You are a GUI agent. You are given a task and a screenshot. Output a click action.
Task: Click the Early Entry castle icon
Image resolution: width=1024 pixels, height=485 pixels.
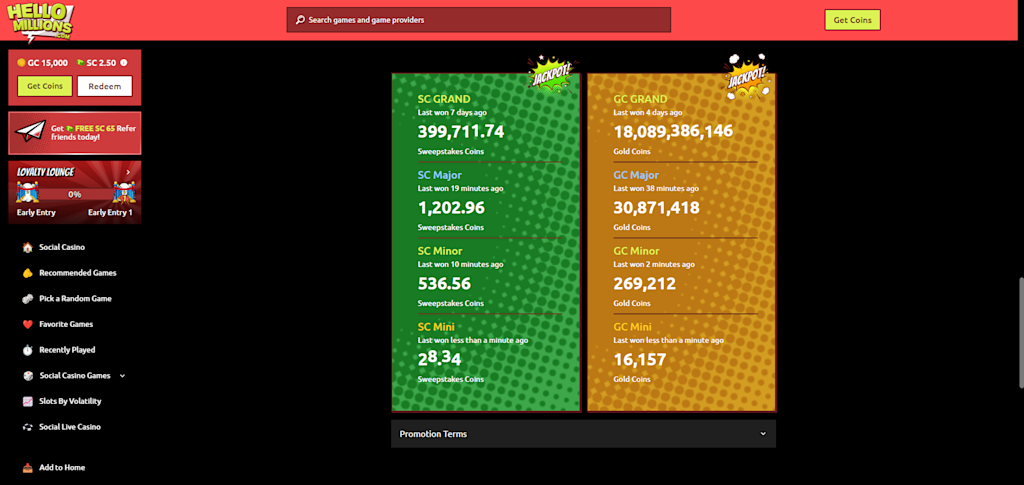coord(27,193)
